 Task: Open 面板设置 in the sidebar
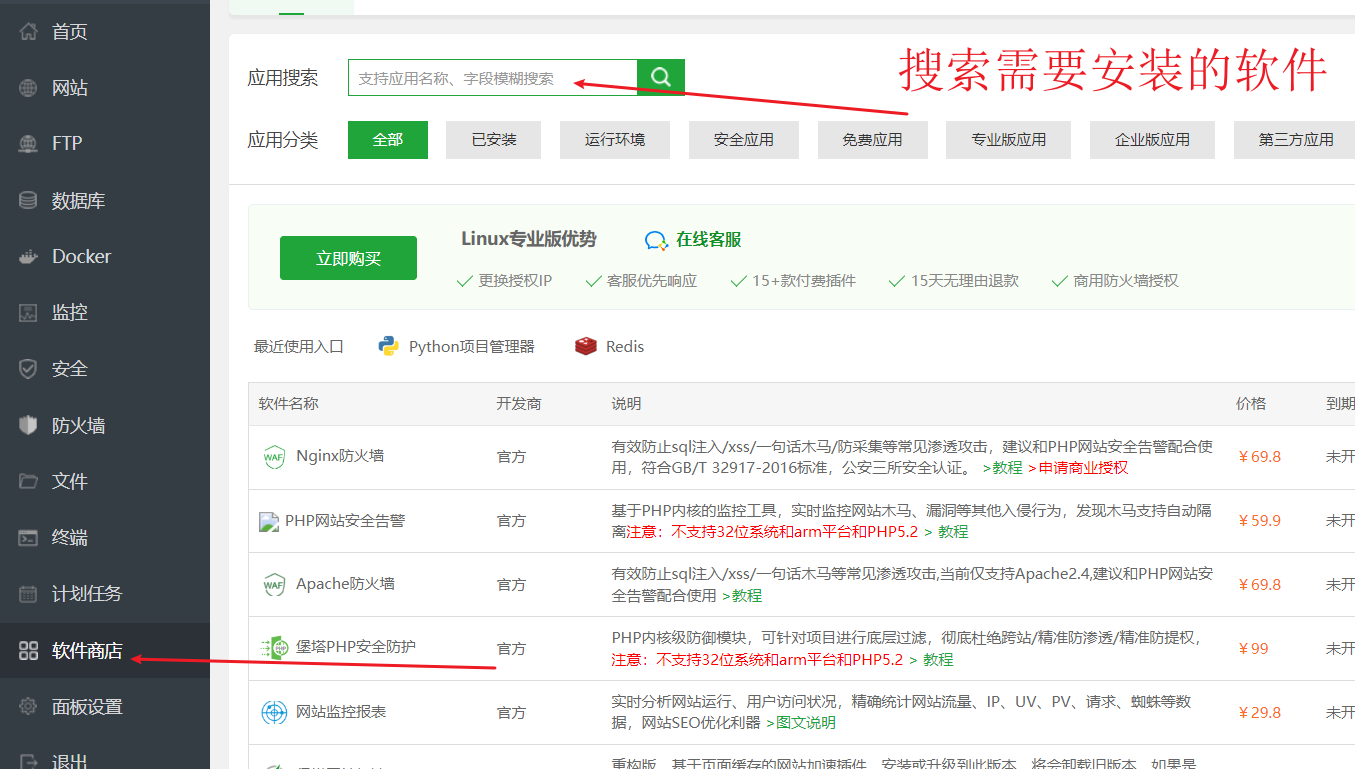[87, 707]
